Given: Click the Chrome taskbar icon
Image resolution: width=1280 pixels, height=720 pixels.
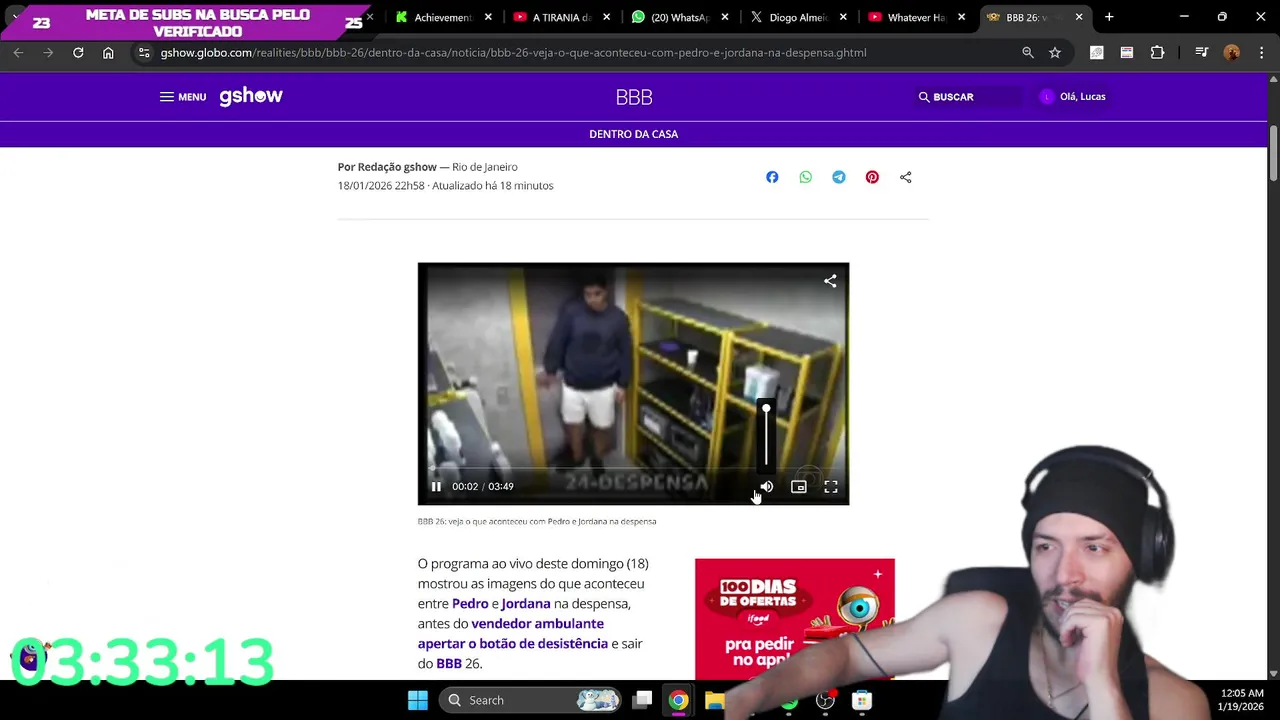Looking at the screenshot, I should (x=679, y=700).
